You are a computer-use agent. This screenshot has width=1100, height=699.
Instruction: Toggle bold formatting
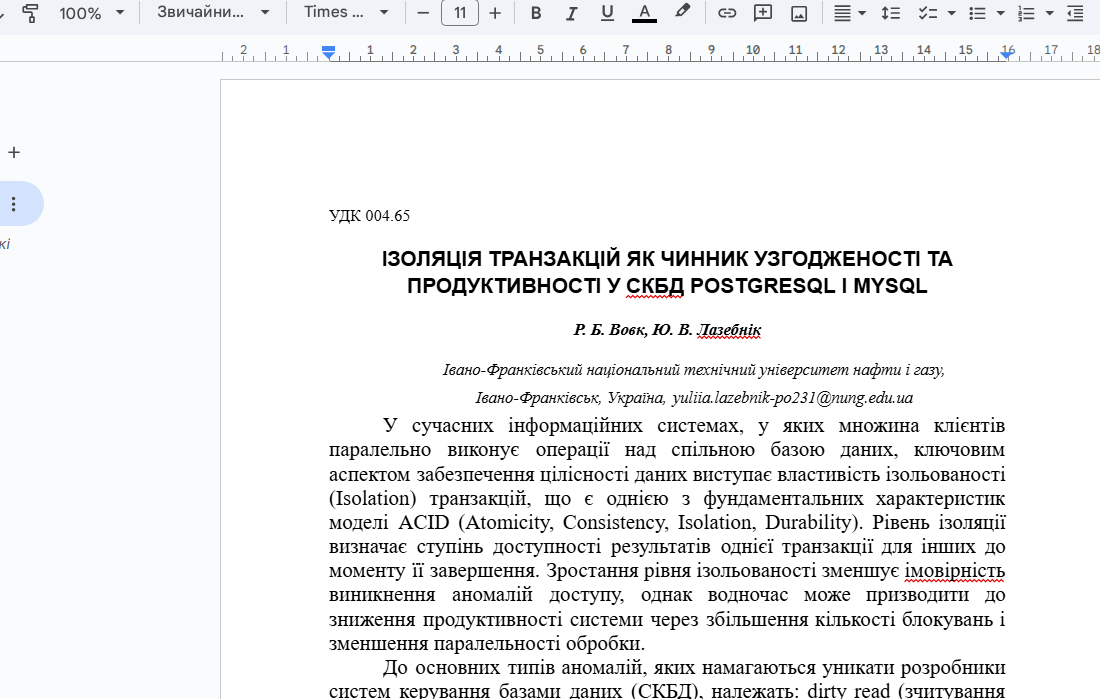click(536, 13)
